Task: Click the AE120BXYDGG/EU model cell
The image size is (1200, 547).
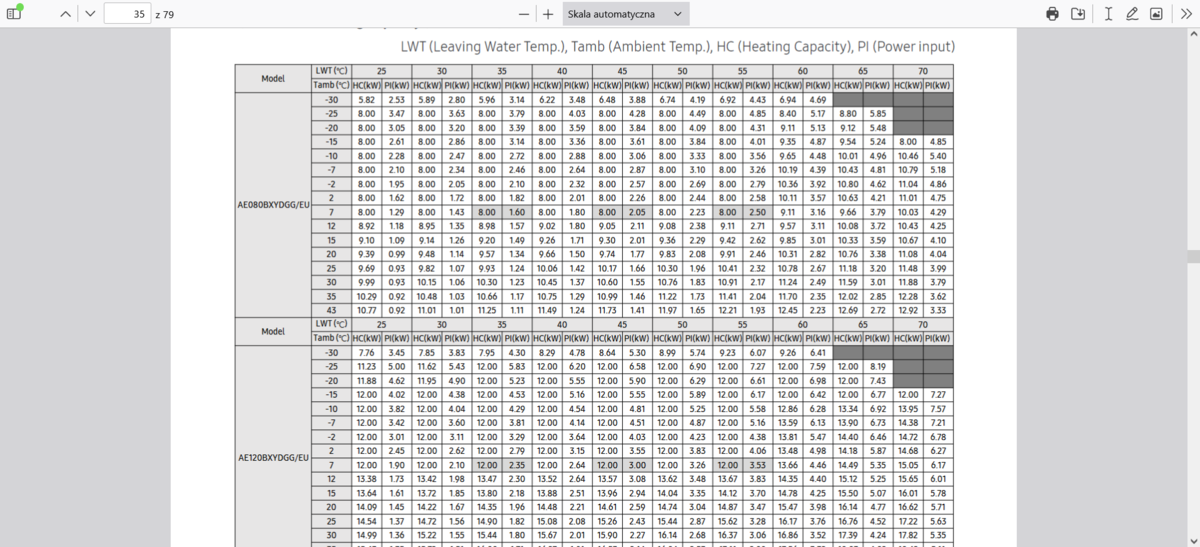Action: pos(273,458)
